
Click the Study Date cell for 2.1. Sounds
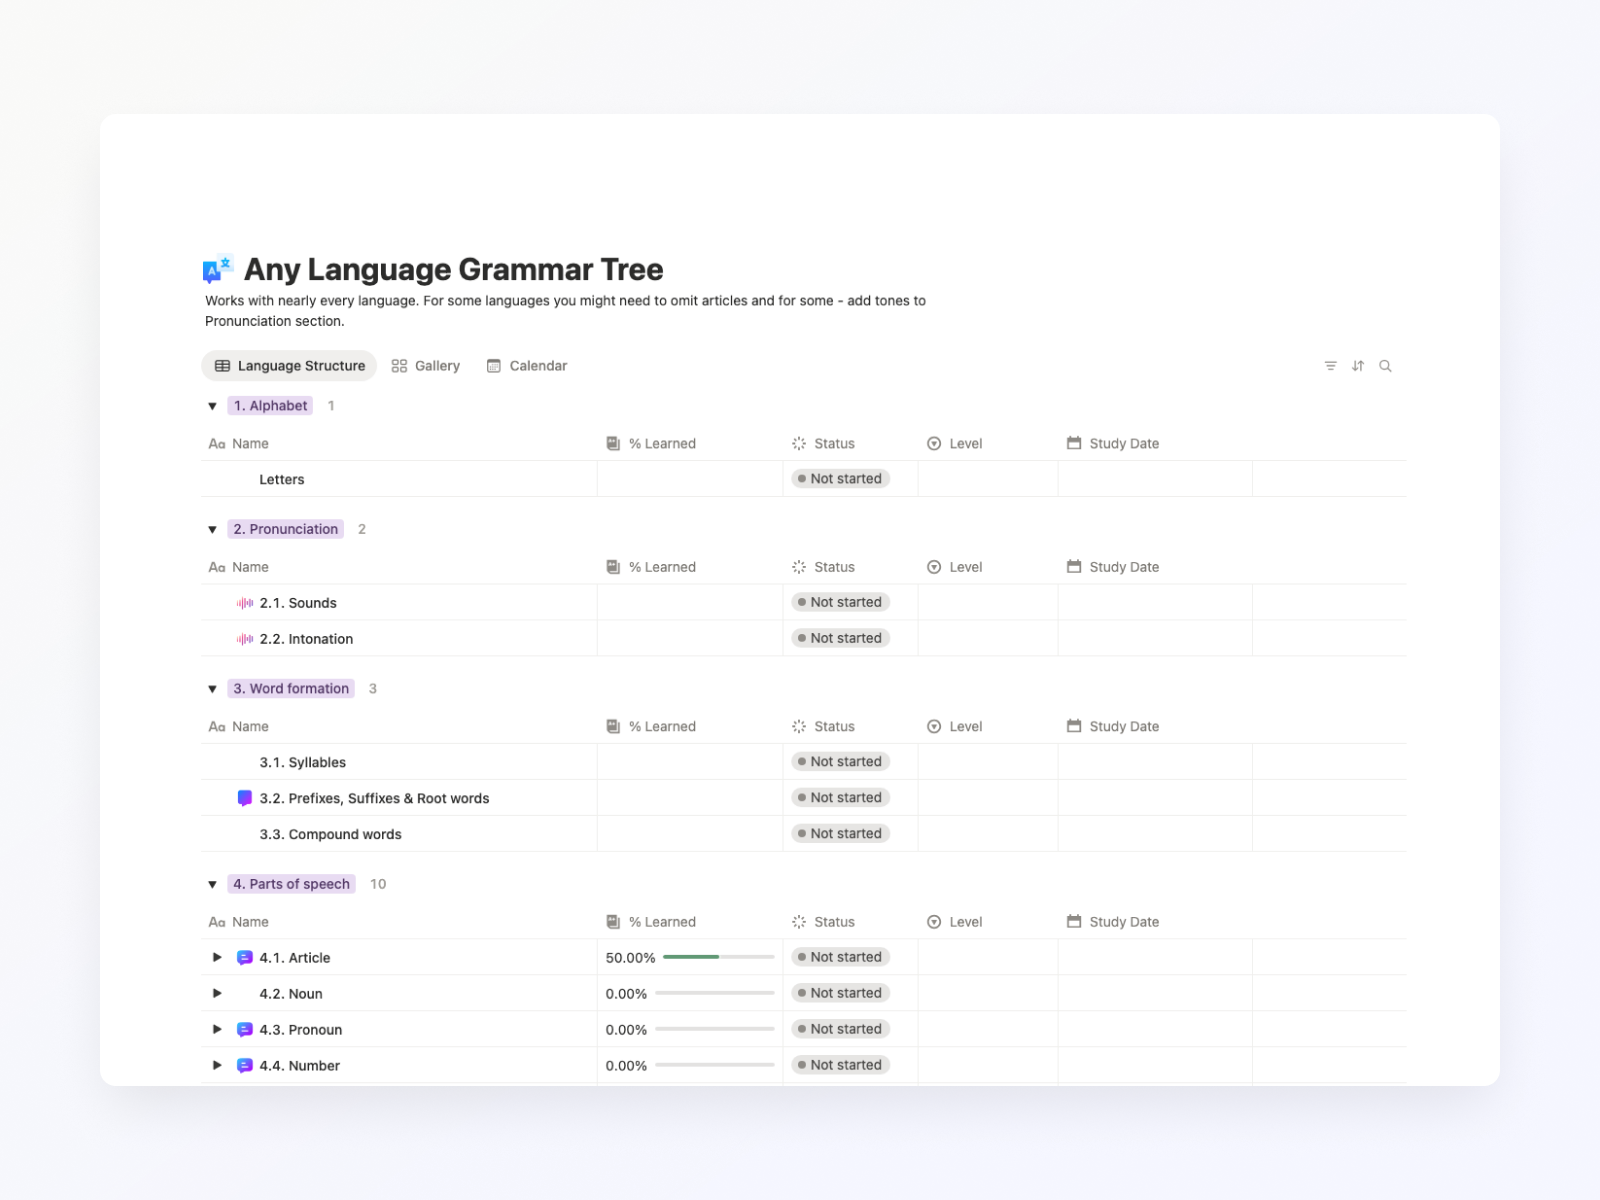tap(1155, 602)
